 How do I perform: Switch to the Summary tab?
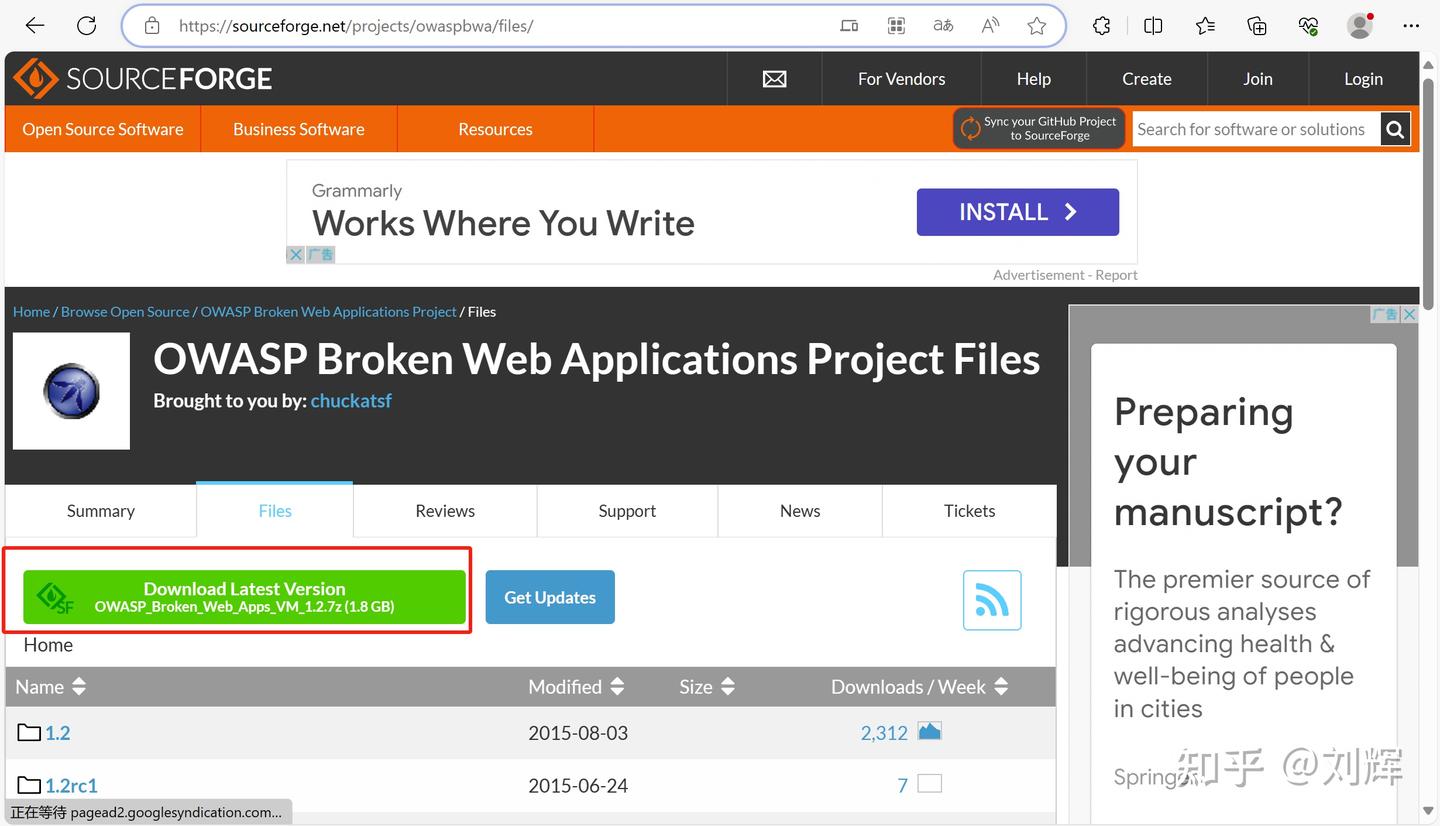tap(101, 511)
